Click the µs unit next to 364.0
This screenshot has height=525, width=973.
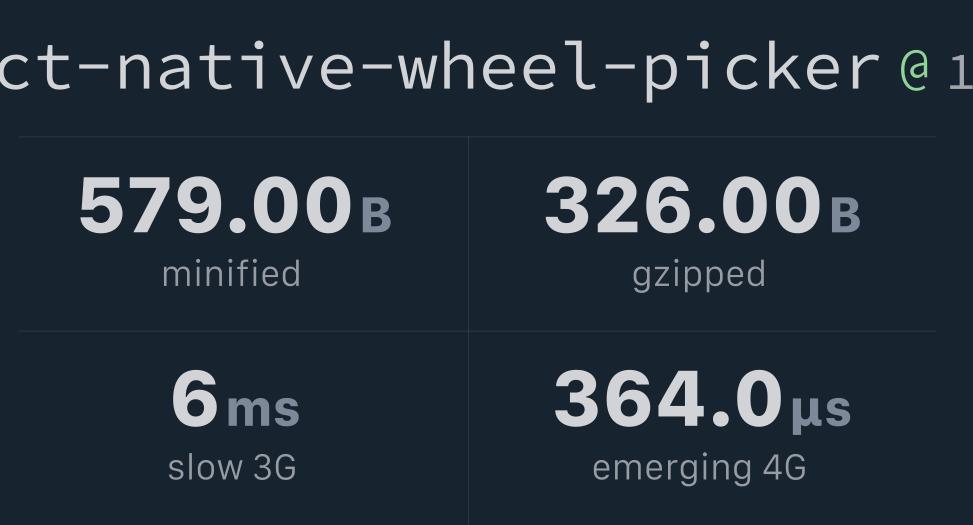821,411
